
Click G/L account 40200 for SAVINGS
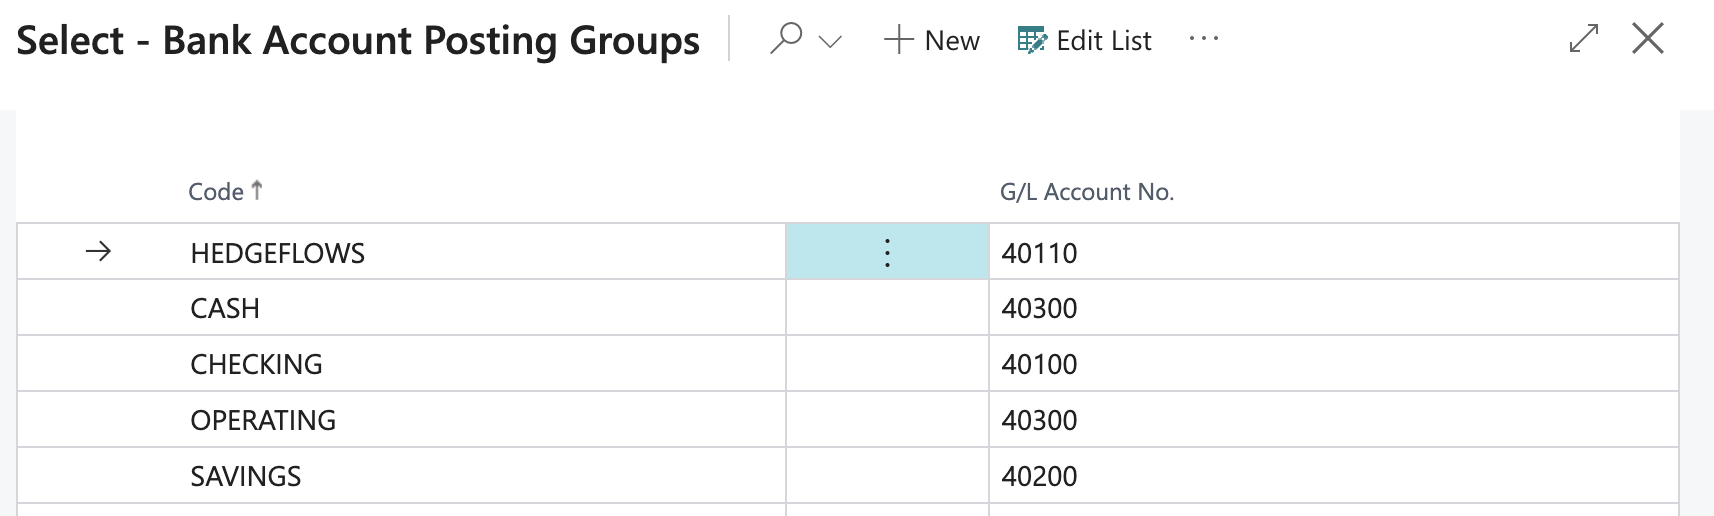[x=1039, y=477]
